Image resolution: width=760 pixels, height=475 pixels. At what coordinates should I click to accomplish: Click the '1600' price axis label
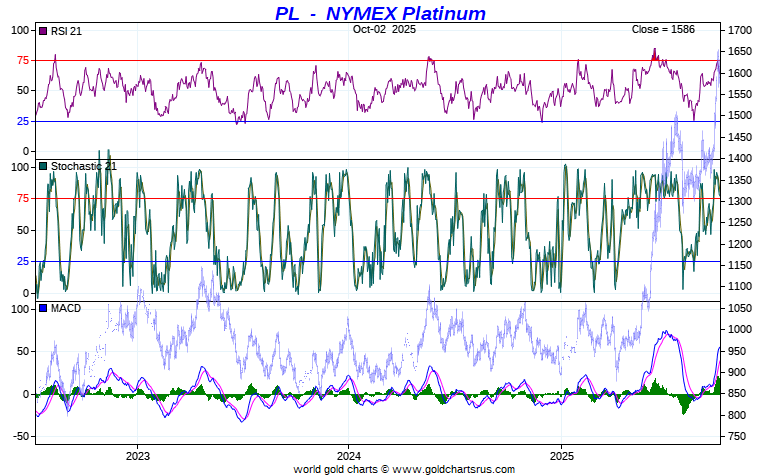point(740,73)
